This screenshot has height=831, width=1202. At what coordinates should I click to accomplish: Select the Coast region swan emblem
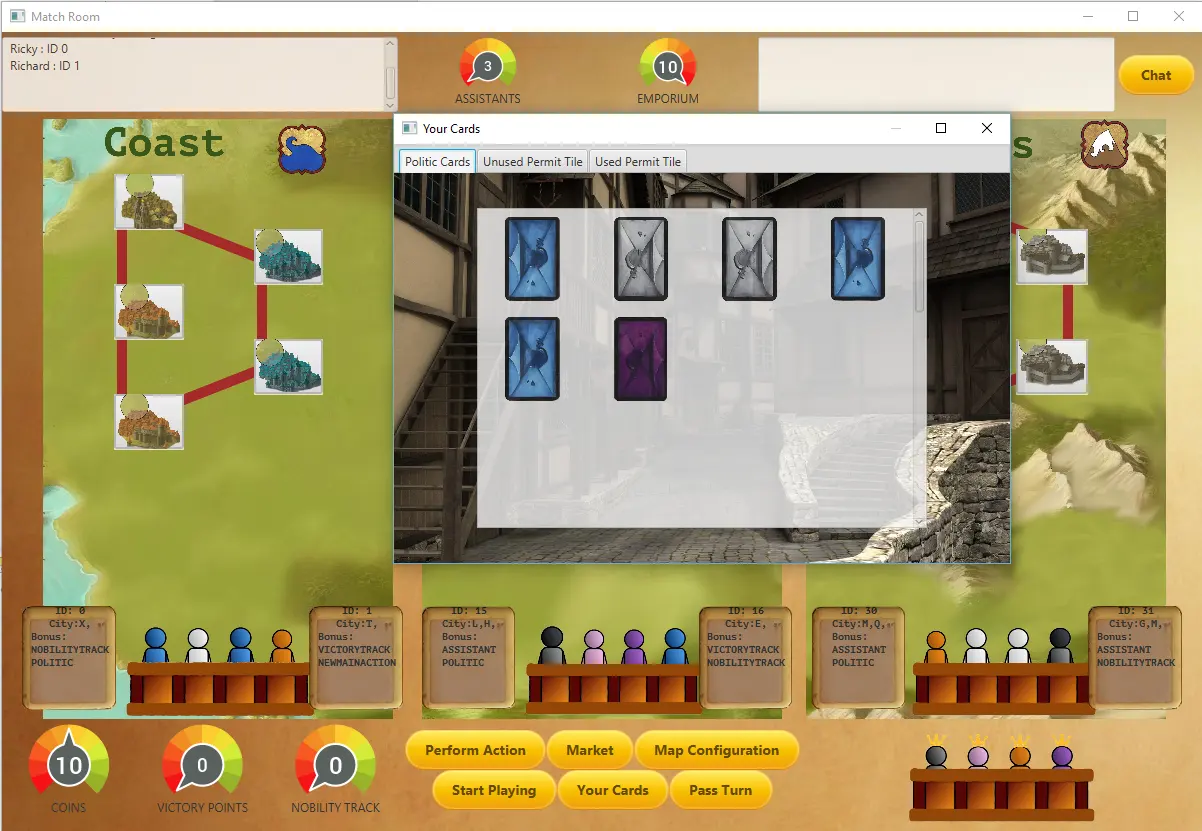tap(302, 149)
